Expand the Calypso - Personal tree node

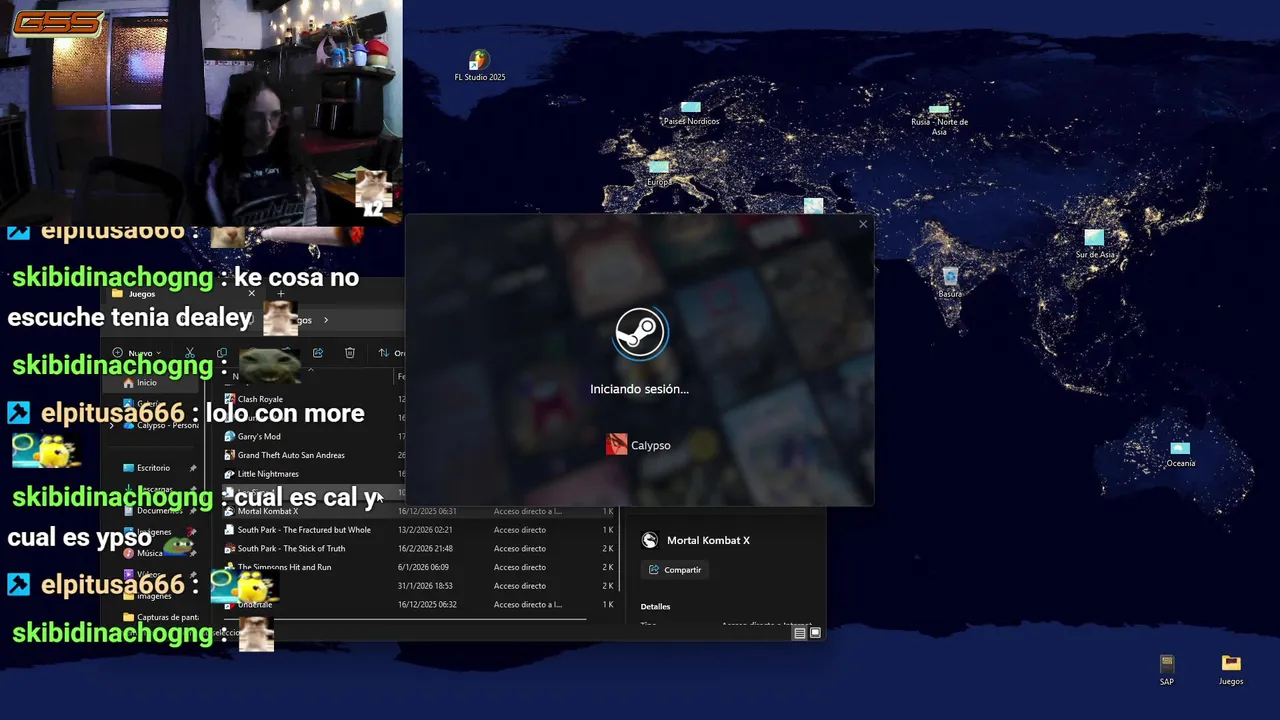[112, 425]
